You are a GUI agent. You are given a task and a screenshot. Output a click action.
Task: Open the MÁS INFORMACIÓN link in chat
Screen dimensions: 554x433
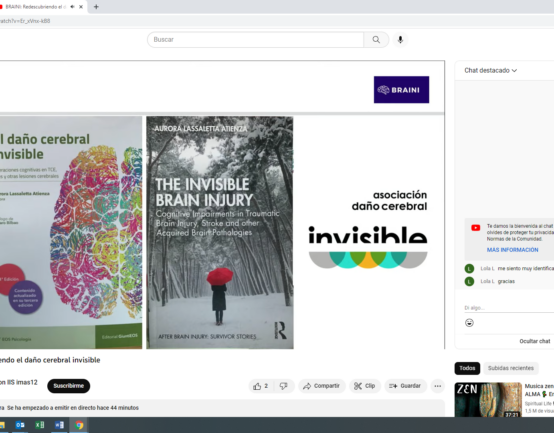(512, 250)
